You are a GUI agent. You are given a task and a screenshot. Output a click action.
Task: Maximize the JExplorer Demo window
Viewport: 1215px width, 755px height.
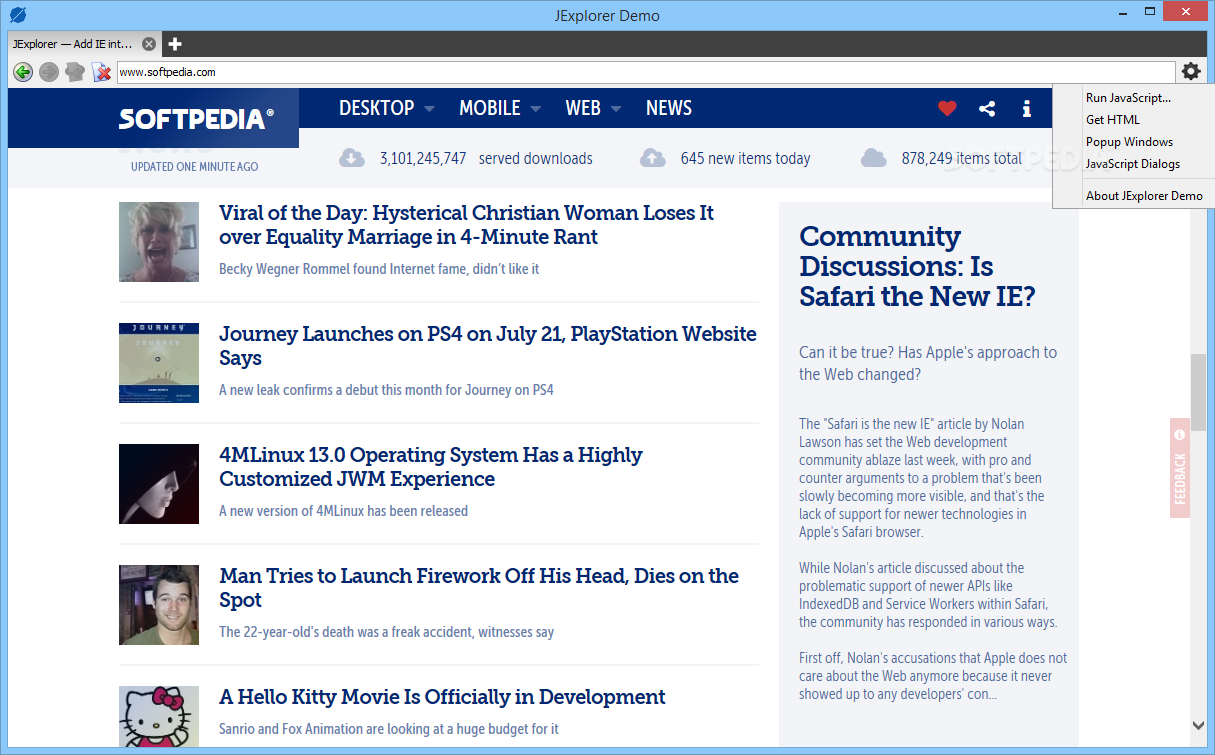[x=1150, y=12]
